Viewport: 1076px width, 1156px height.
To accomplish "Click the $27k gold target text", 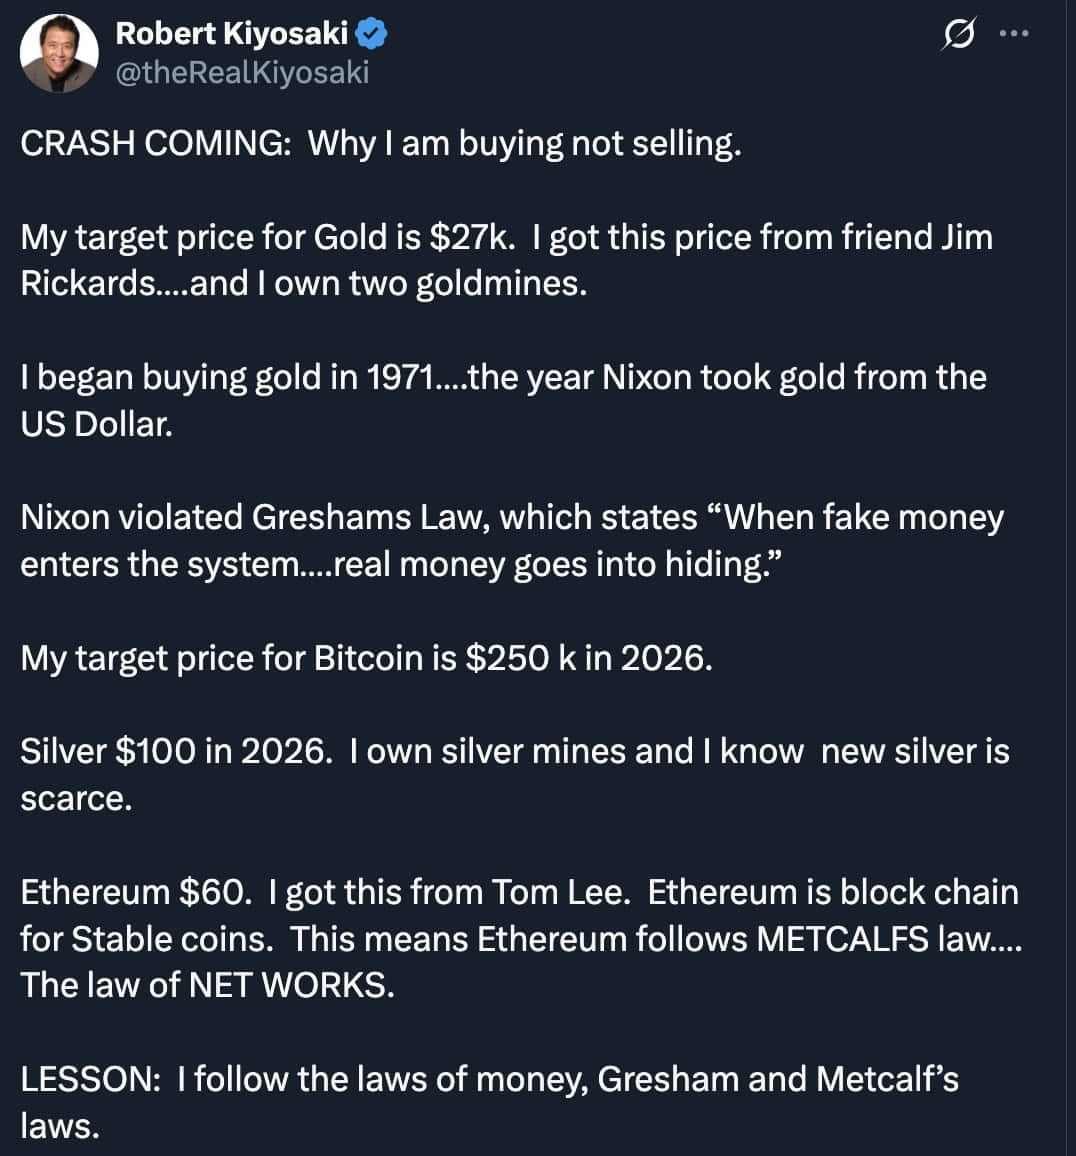I will point(471,237).
